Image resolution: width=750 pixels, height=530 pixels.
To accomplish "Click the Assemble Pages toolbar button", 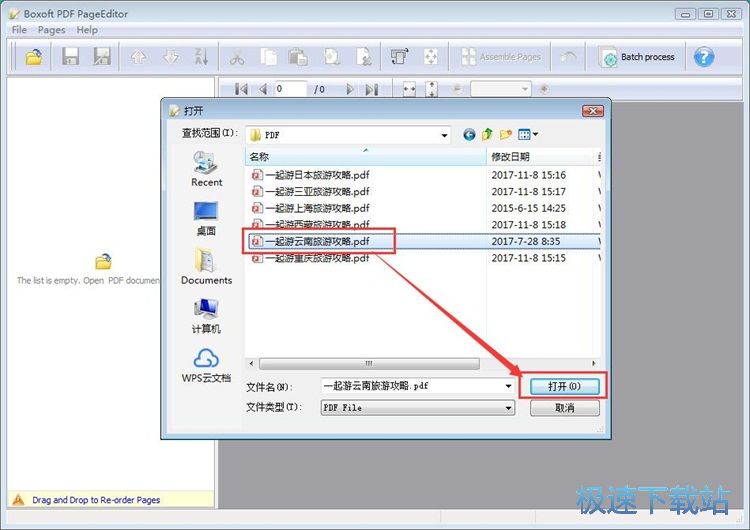I will pyautogui.click(x=501, y=57).
